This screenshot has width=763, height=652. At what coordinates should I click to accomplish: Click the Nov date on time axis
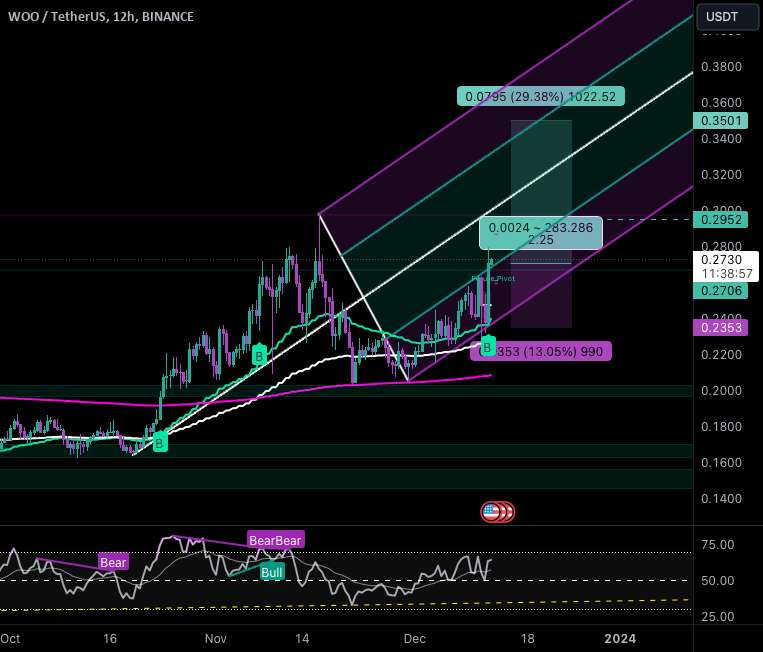point(215,638)
